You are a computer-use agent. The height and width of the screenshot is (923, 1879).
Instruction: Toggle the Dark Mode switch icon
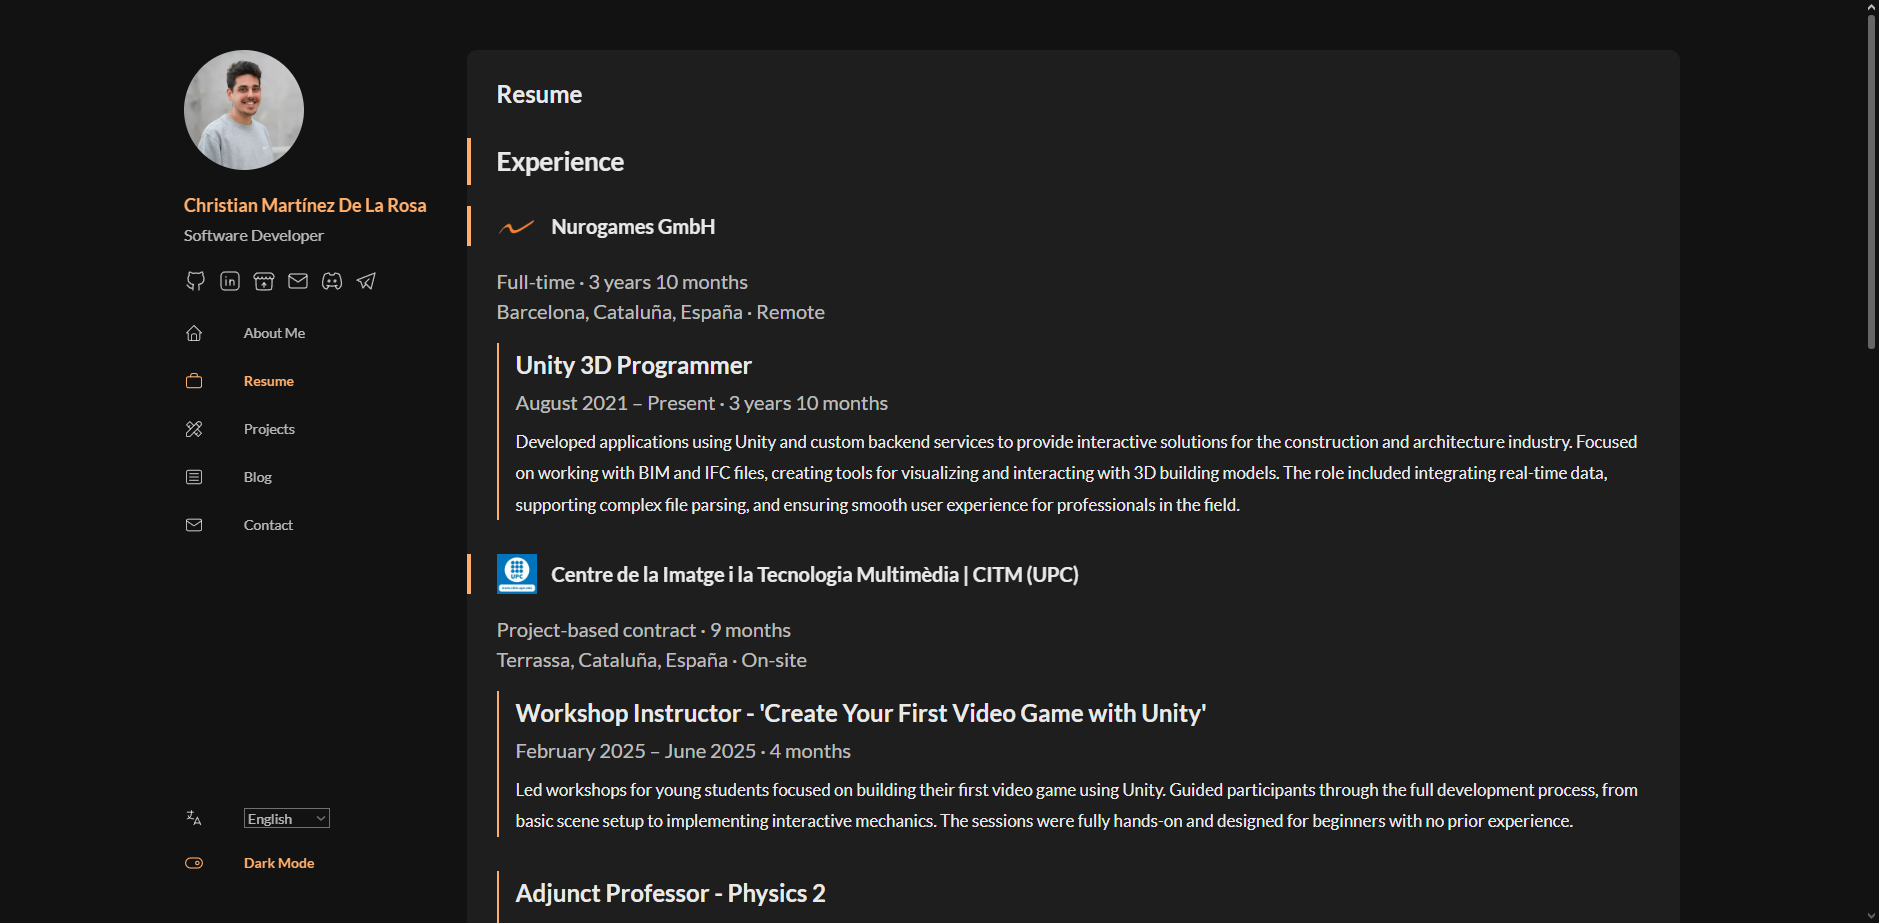tap(194, 863)
